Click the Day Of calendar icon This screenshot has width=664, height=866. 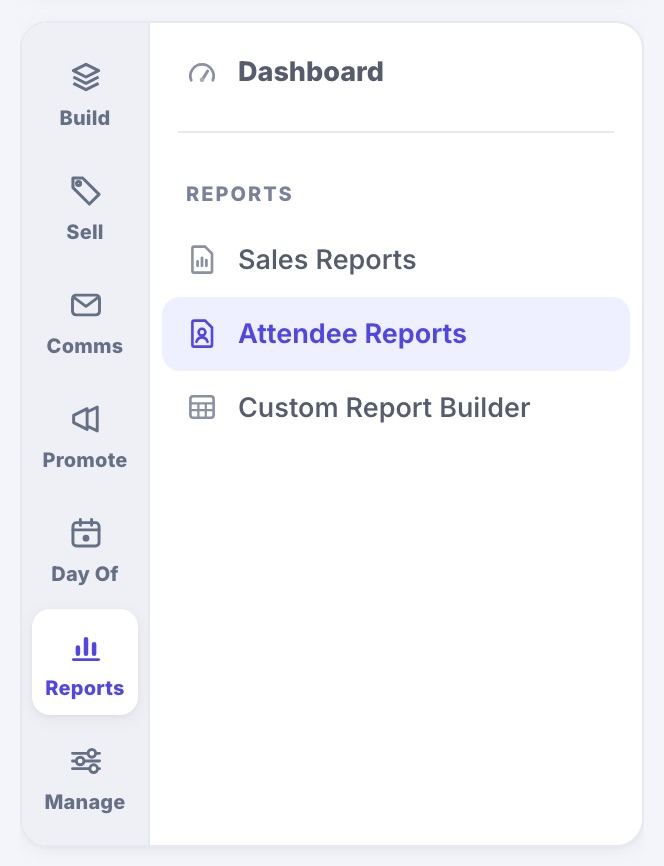(x=86, y=533)
